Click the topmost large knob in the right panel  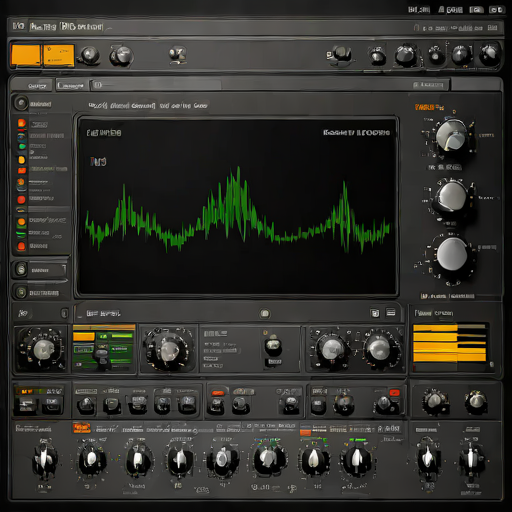click(x=451, y=136)
